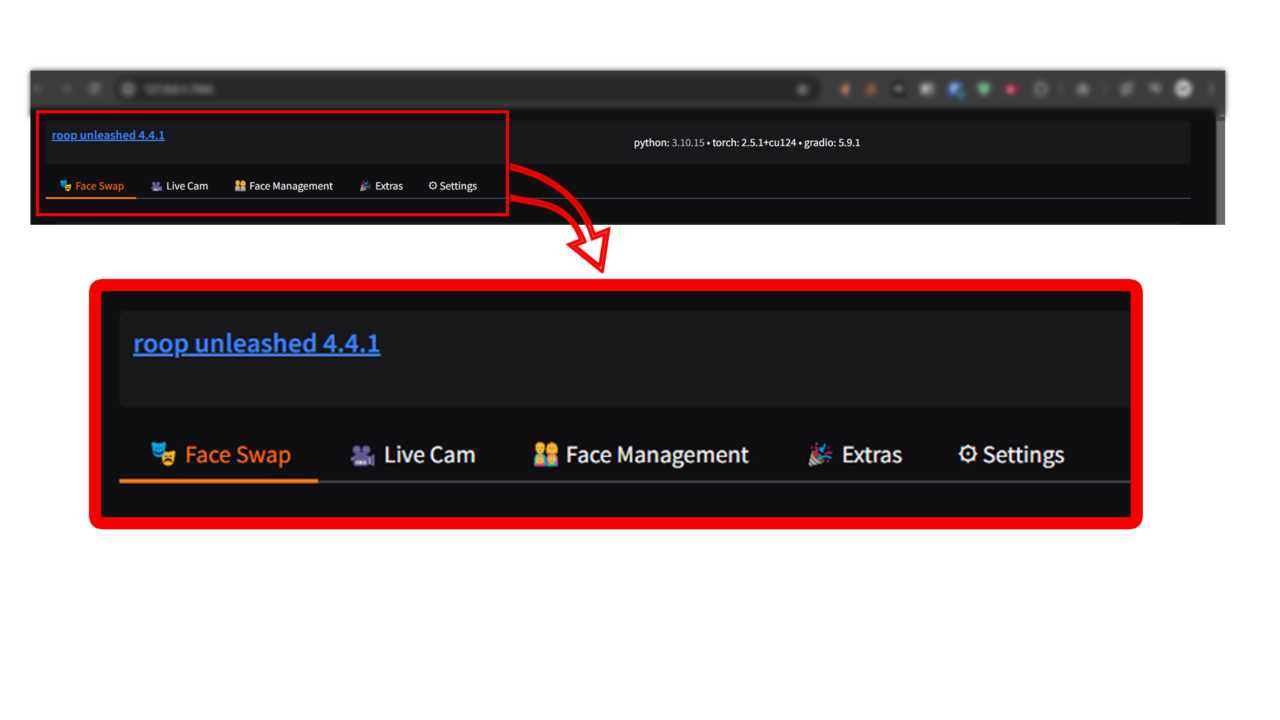Image resolution: width=1280 pixels, height=720 pixels.
Task: Select the enlarged Face Swap tab
Action: pyautogui.click(x=219, y=455)
